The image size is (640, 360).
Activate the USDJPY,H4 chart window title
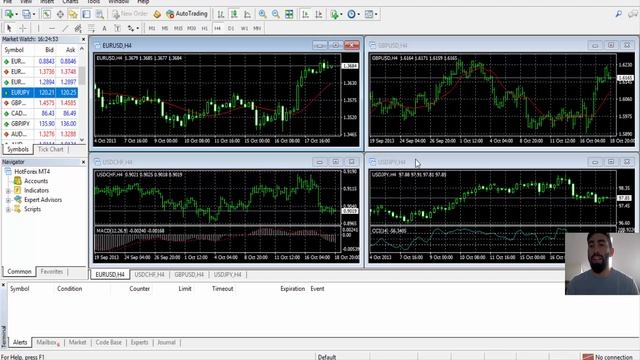click(x=391, y=162)
